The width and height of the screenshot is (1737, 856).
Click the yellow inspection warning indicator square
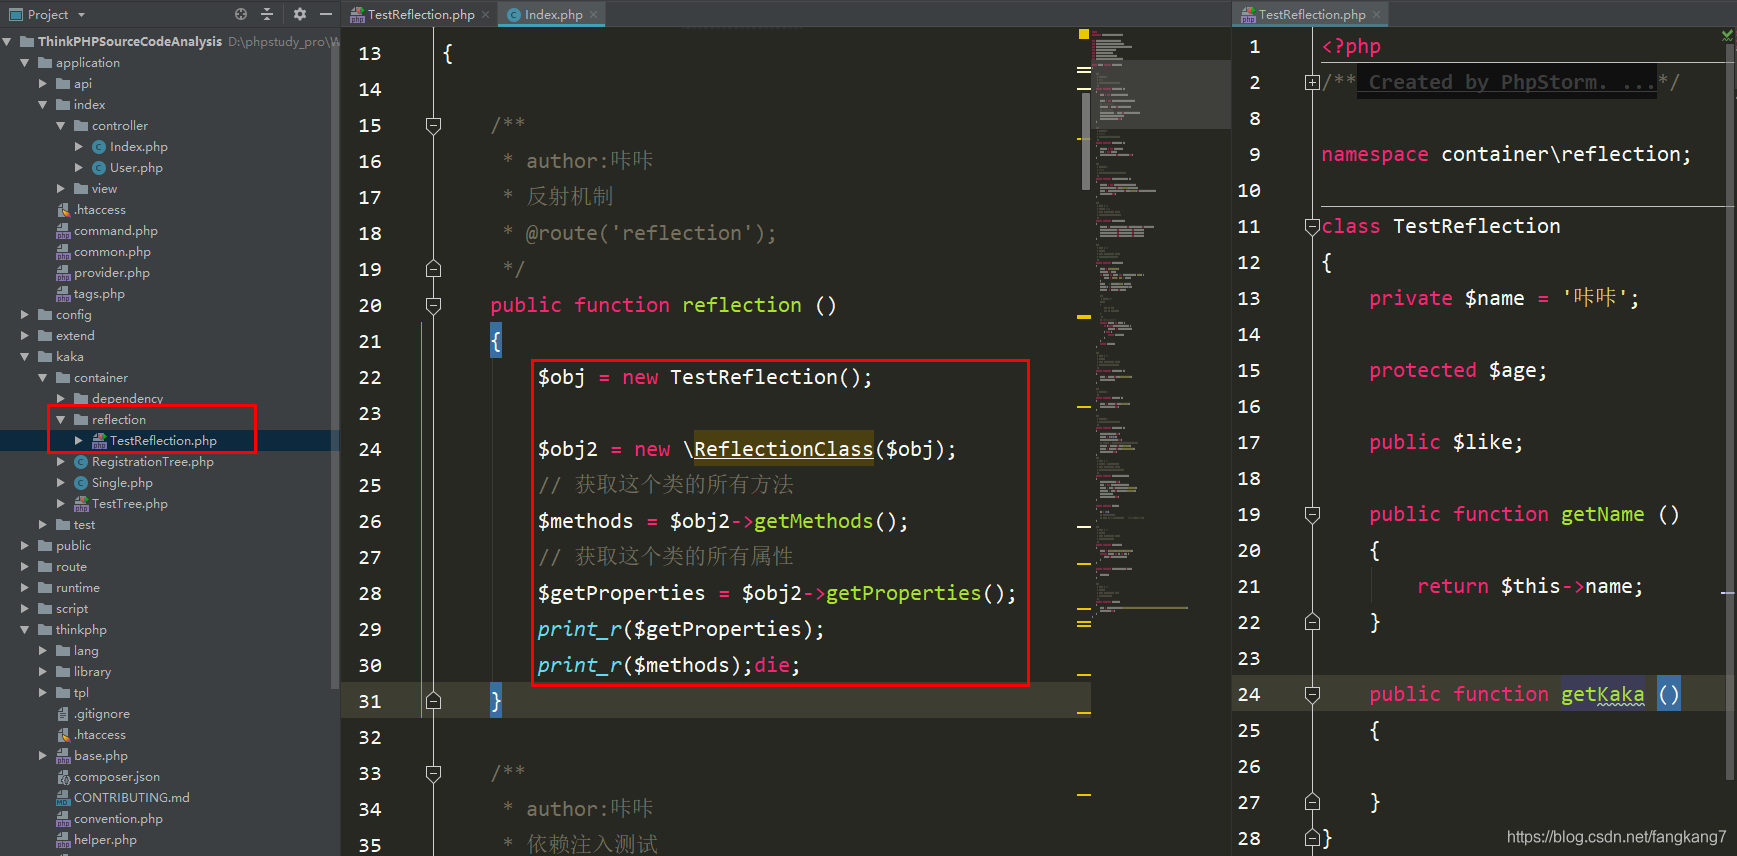[1084, 34]
